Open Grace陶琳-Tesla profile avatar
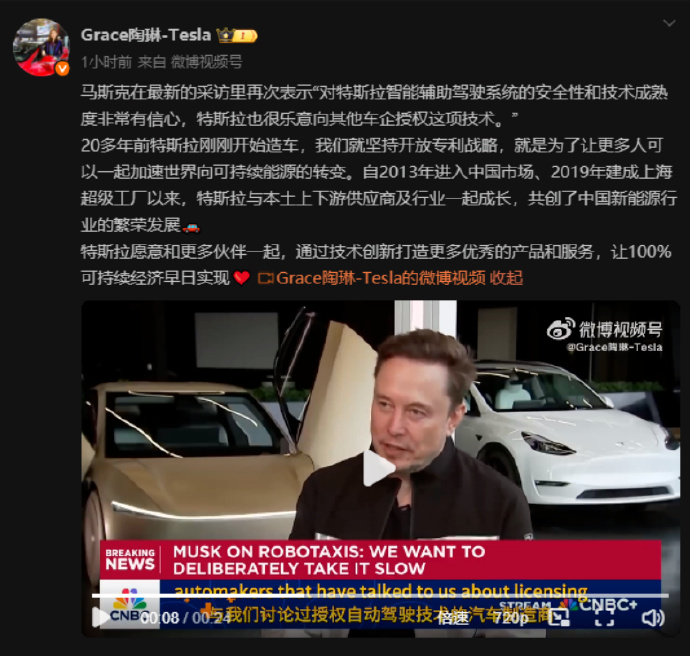This screenshot has width=690, height=656. 41,47
